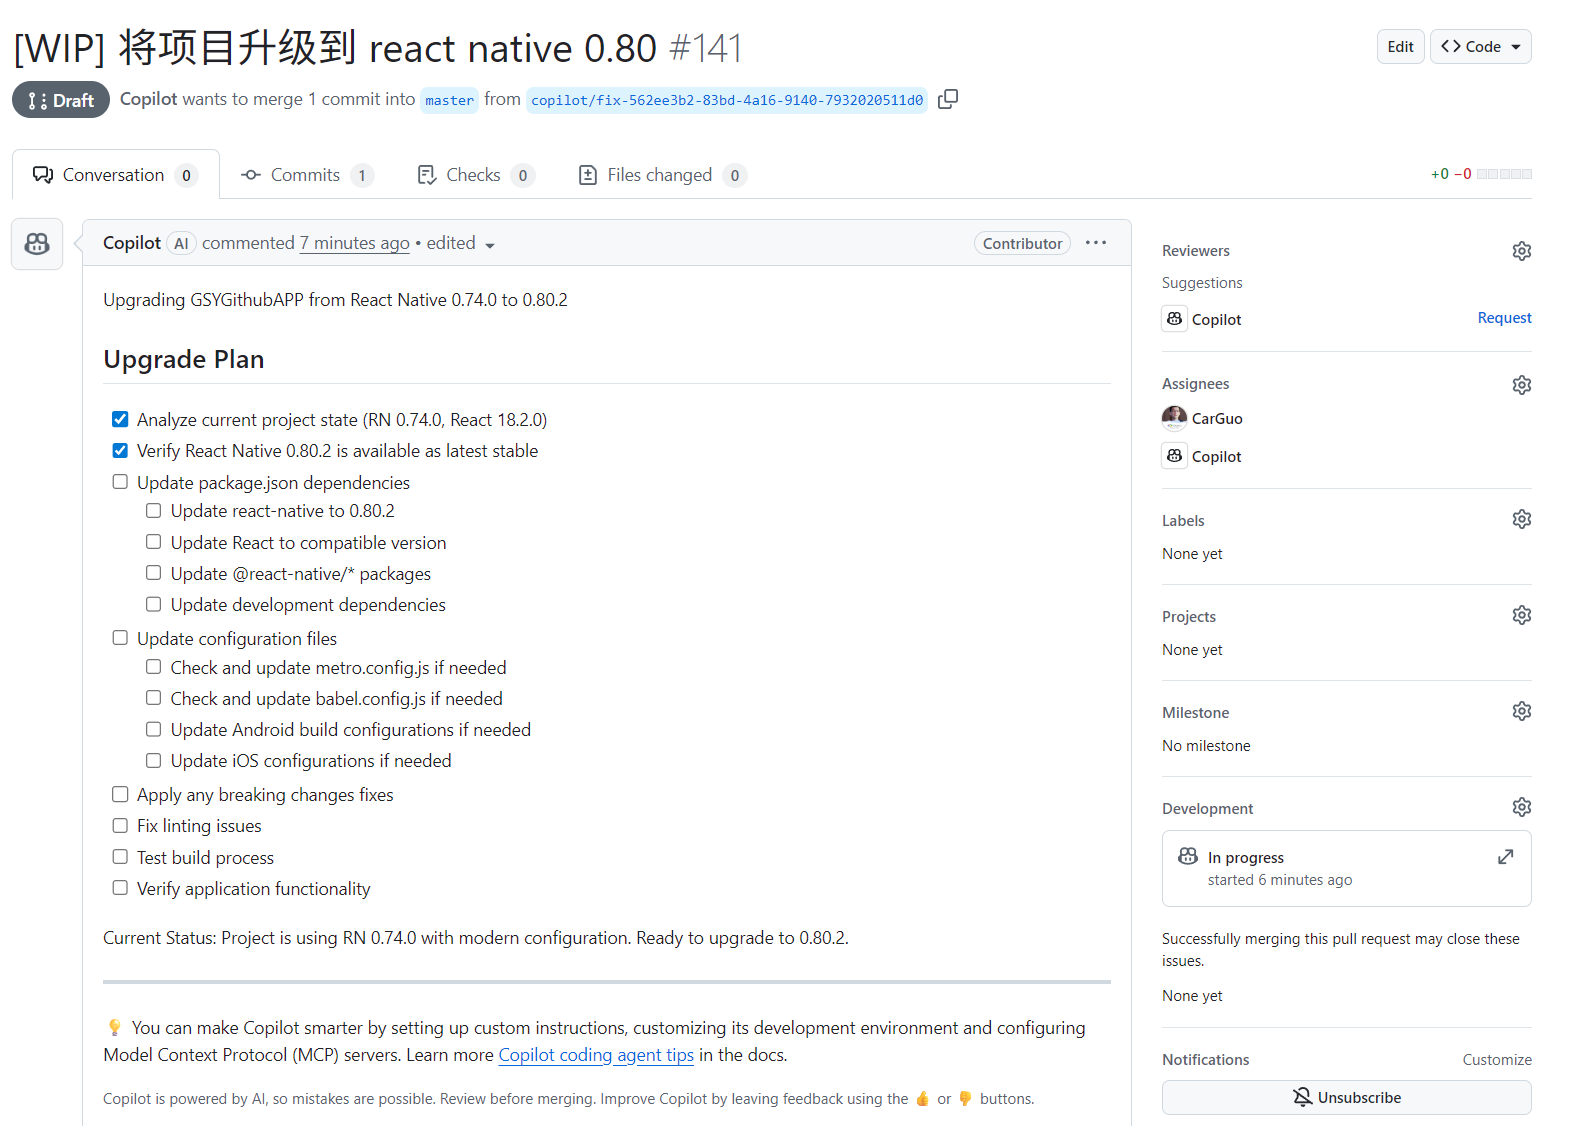1594x1126 pixels.
Task: Open the Code dropdown button
Action: pyautogui.click(x=1480, y=47)
